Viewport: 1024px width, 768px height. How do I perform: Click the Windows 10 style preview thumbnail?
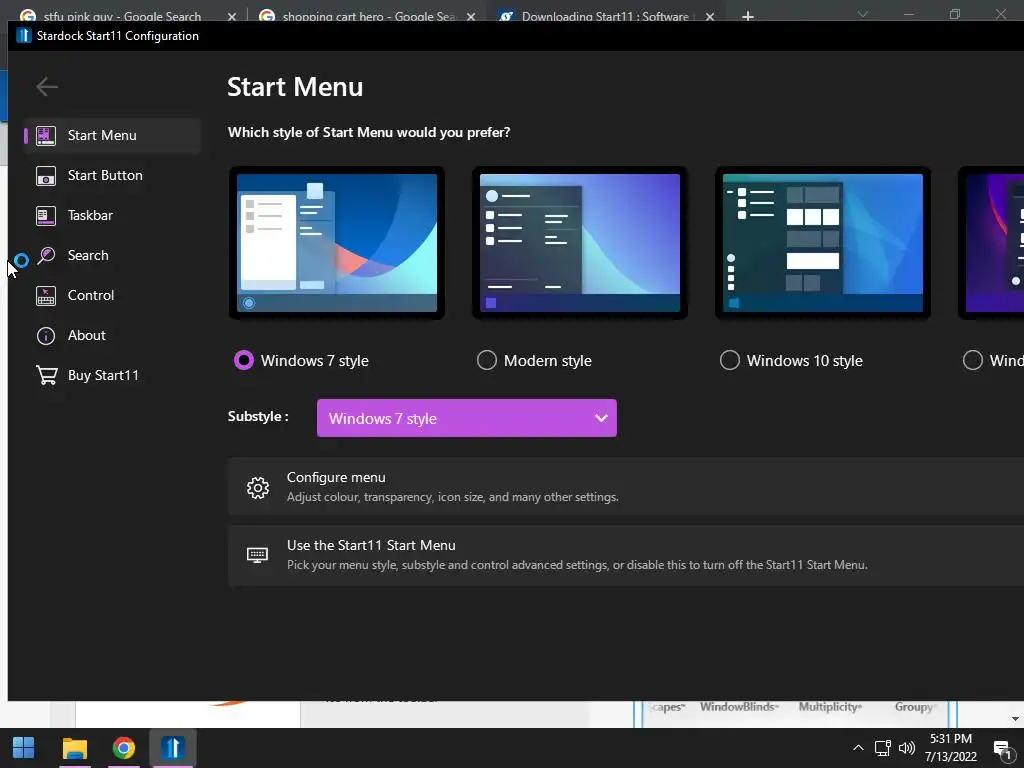click(823, 243)
